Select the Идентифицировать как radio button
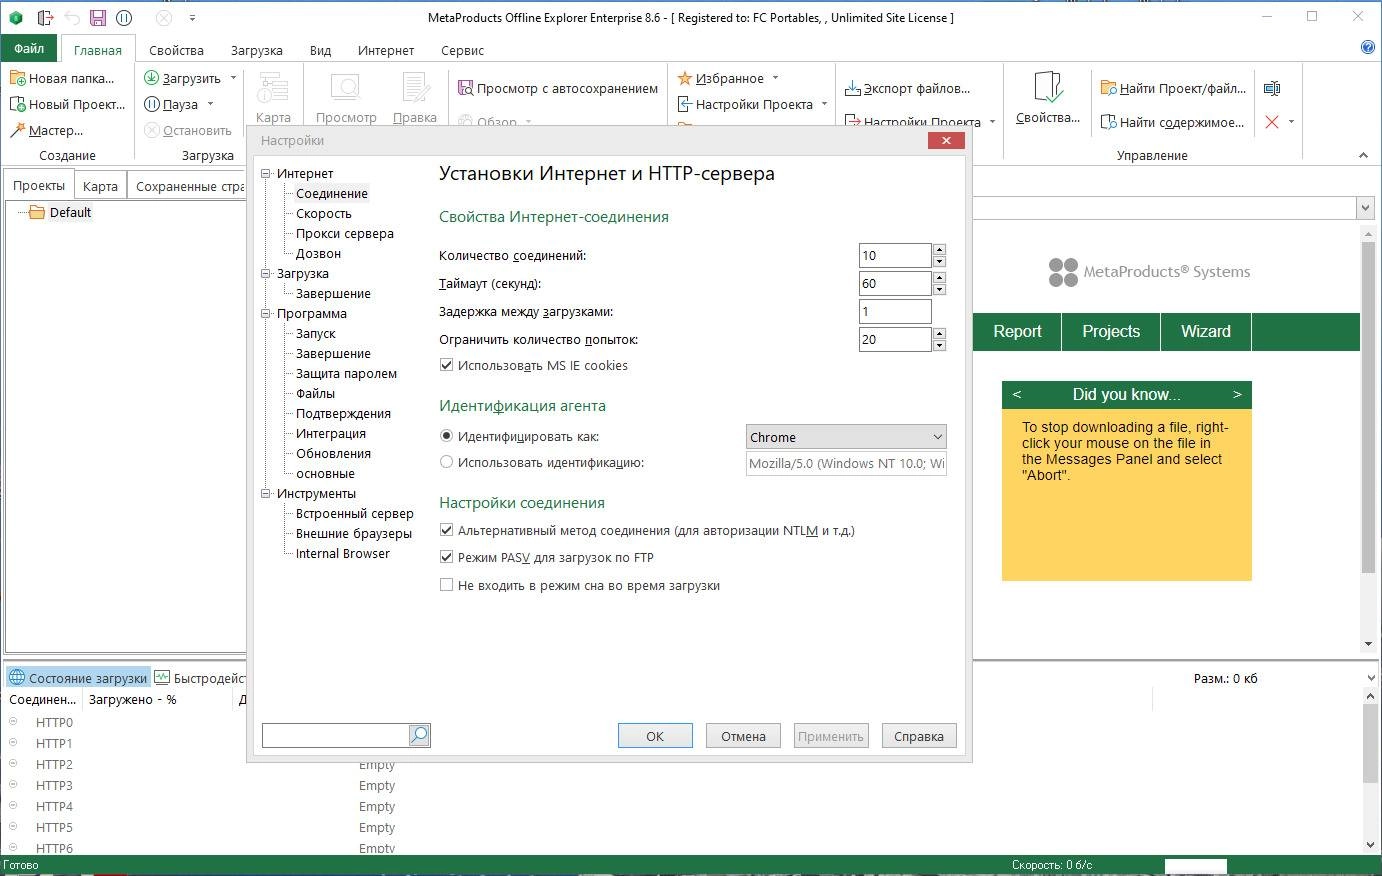 (x=446, y=436)
